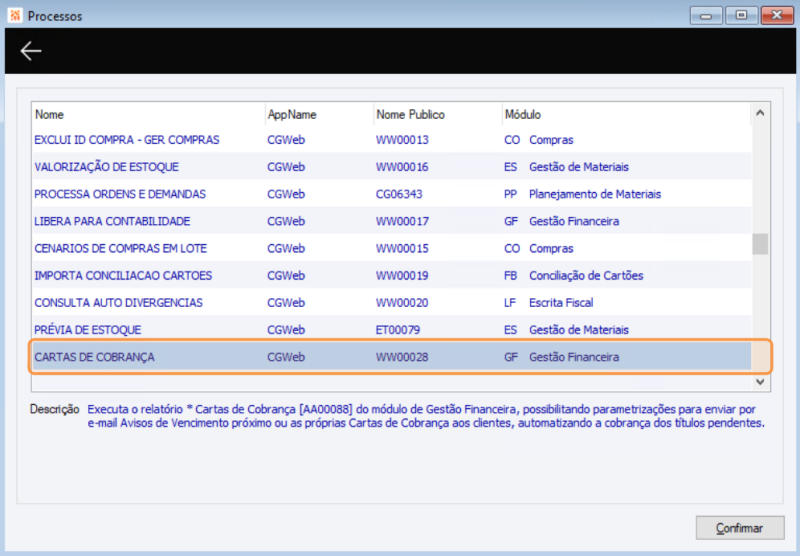Click Gestão de Materiais in VALORIZAÇÃO DE ESTOQUE row

click(579, 167)
